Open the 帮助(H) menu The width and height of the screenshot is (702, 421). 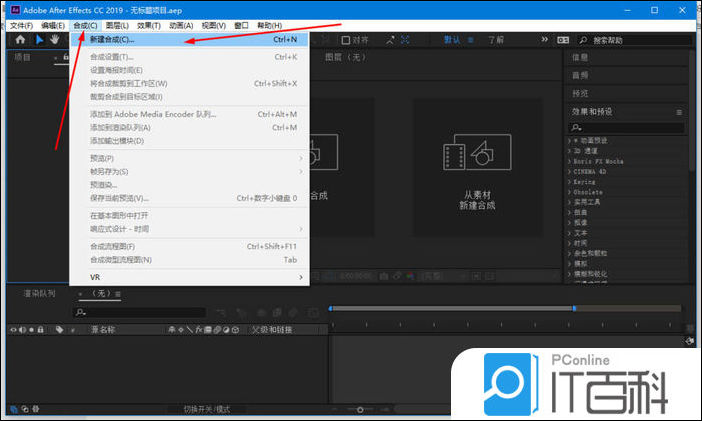[x=270, y=26]
